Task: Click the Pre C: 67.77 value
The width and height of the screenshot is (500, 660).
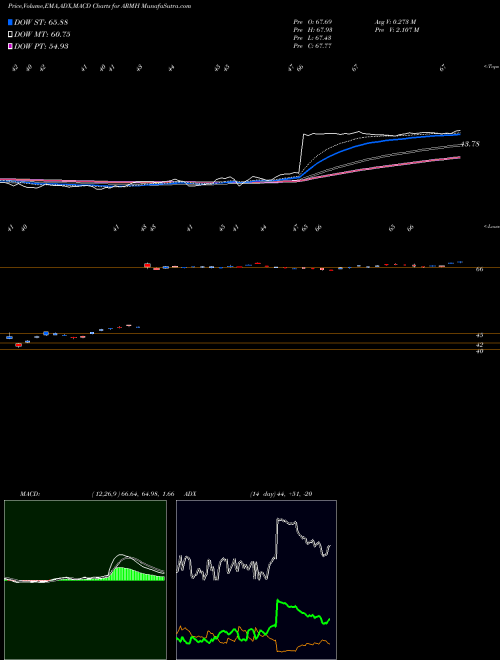Action: [312, 46]
